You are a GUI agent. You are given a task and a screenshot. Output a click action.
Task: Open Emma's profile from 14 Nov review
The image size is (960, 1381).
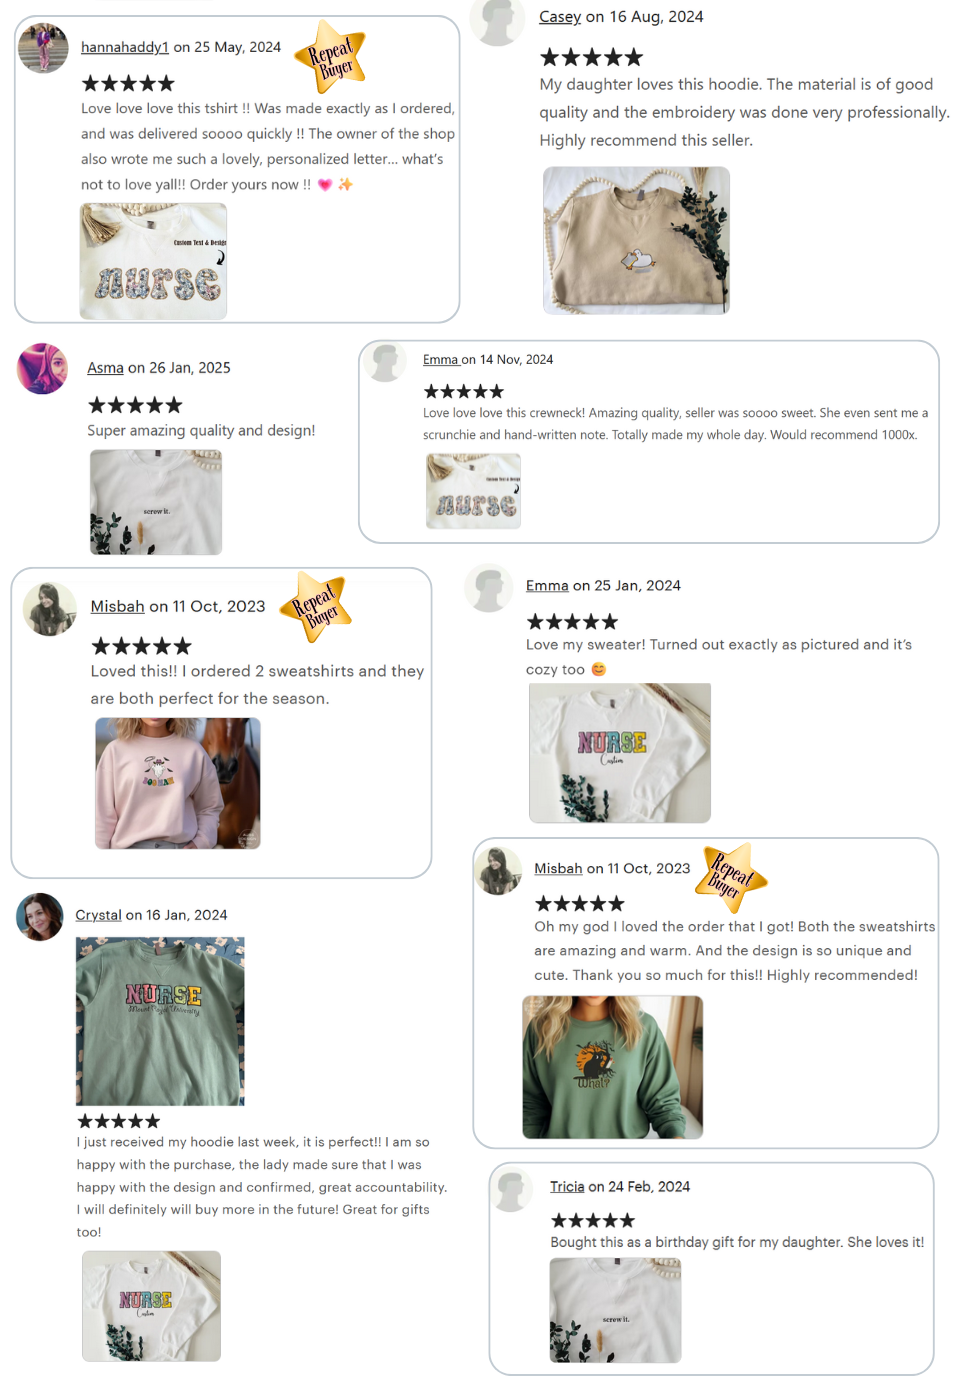tap(440, 360)
